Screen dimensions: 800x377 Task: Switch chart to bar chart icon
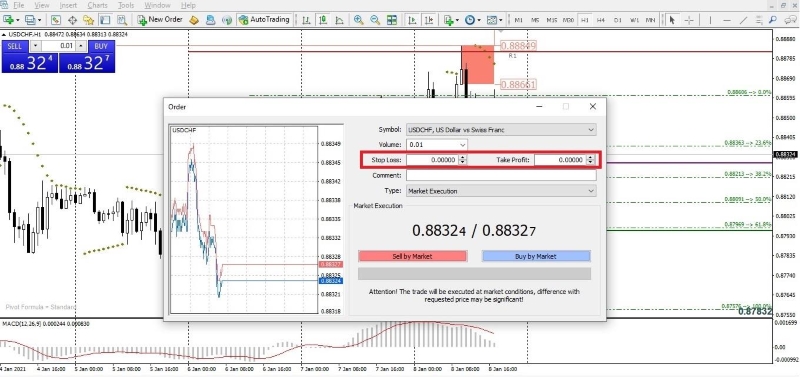click(x=306, y=20)
